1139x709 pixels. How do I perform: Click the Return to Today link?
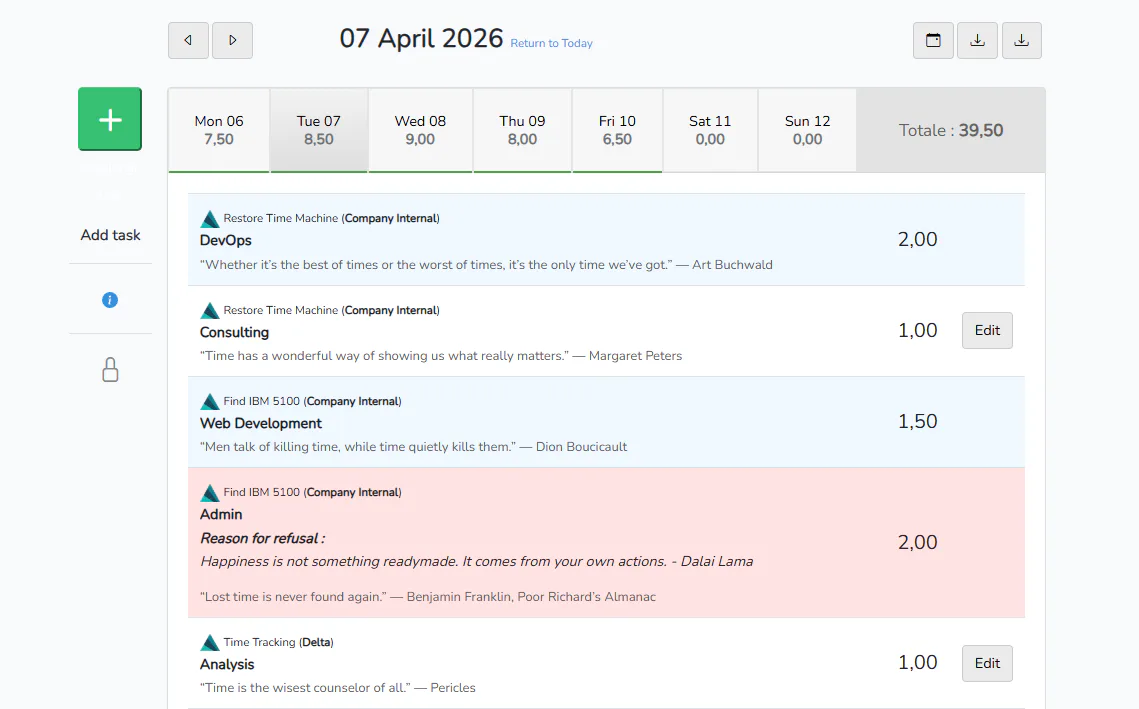pos(551,44)
